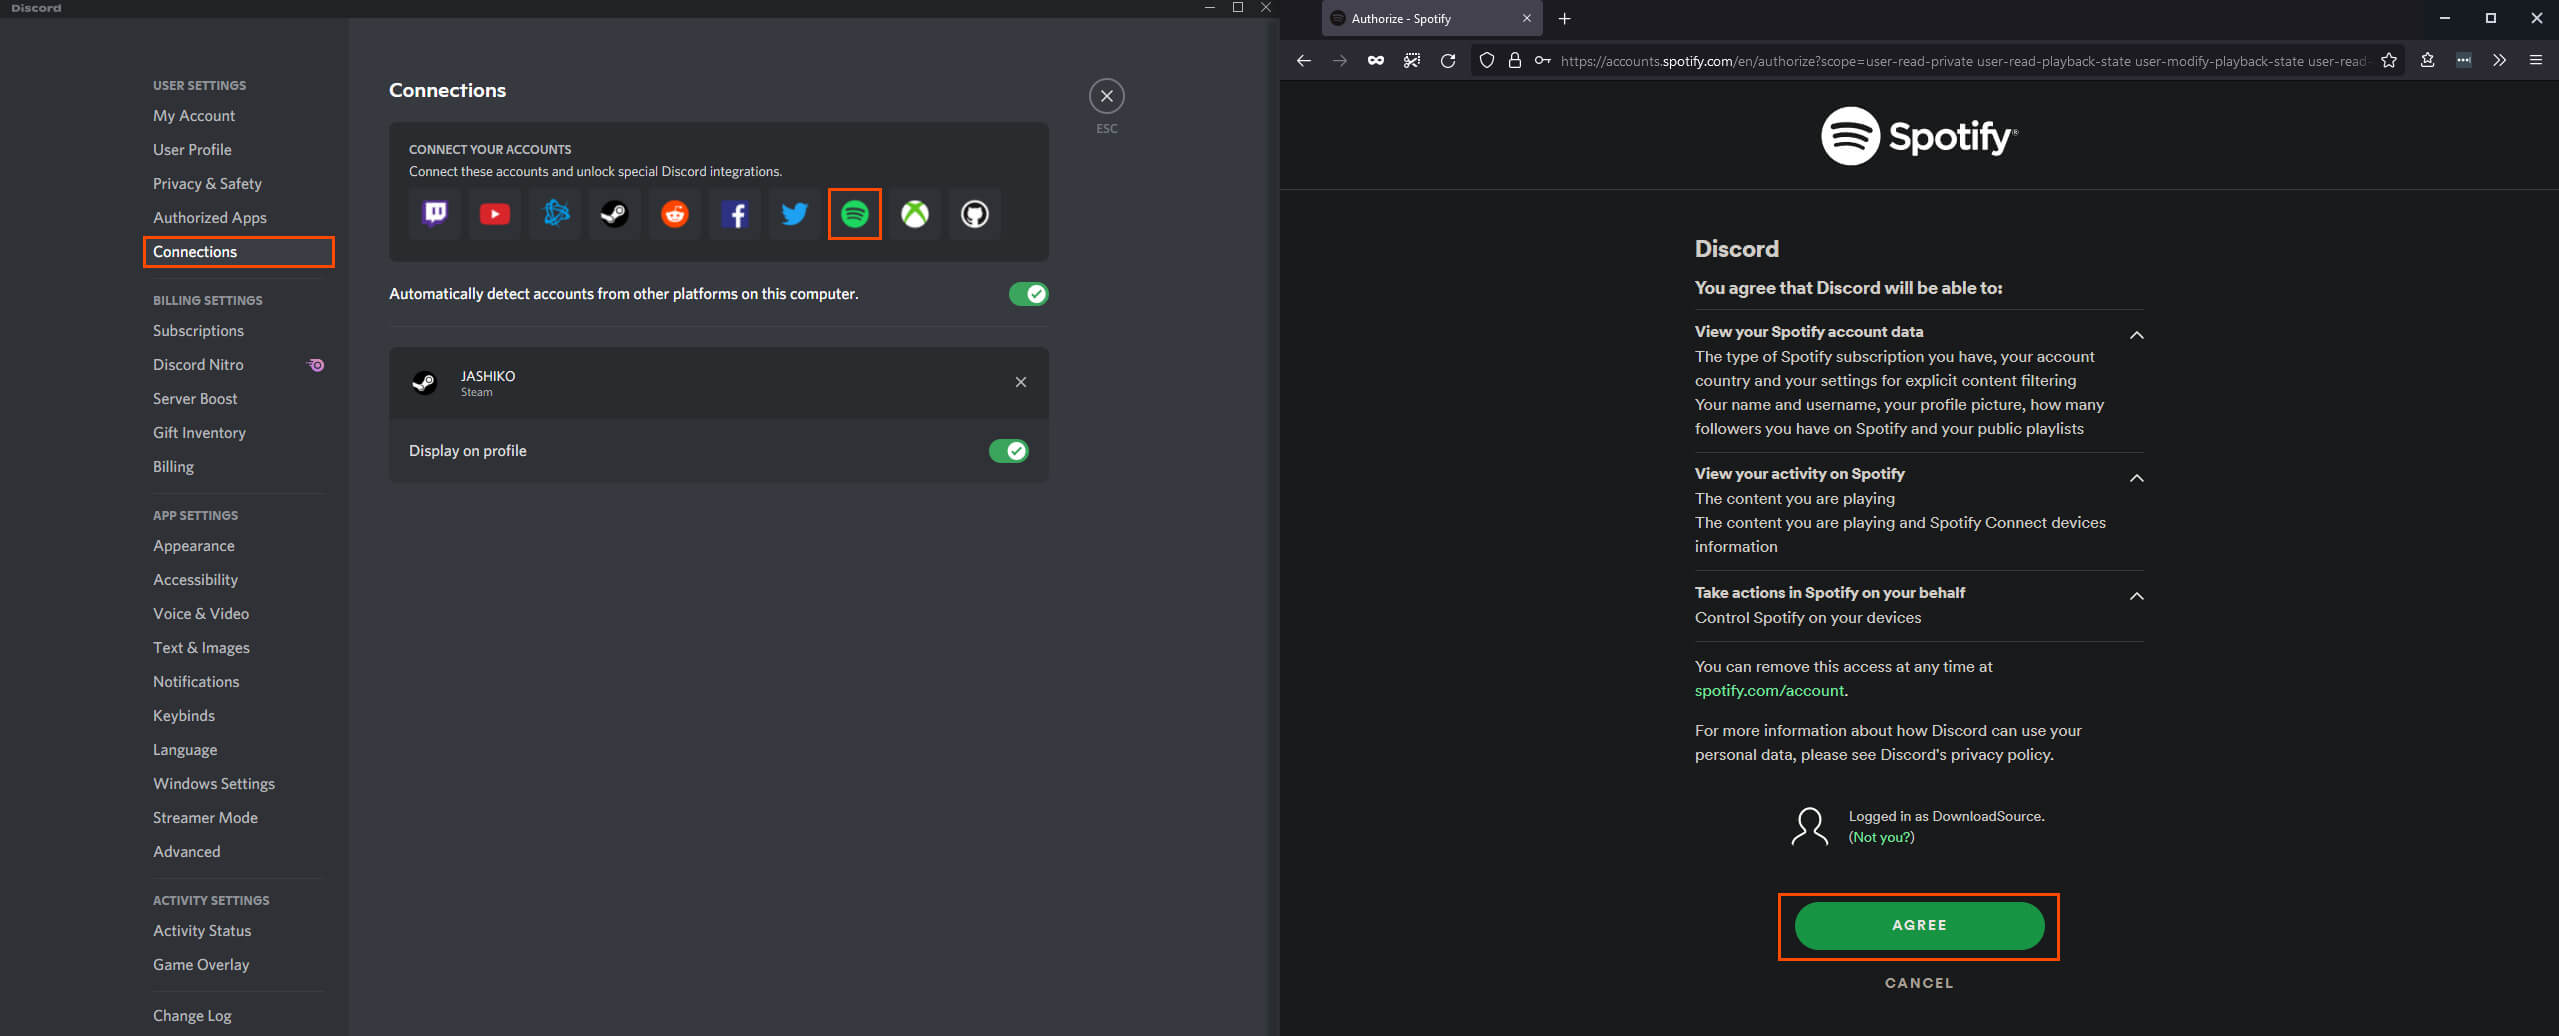Reload the Spotify authorize page
This screenshot has height=1036, width=2559.
(x=1447, y=61)
